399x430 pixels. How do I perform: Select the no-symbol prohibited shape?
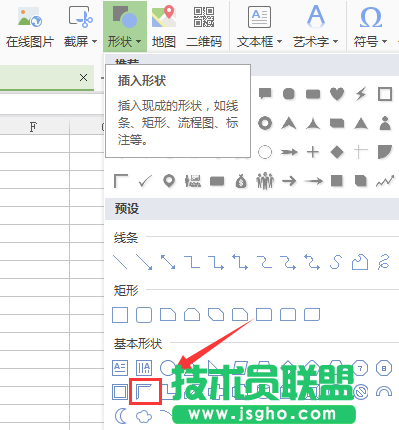[x=361, y=392]
